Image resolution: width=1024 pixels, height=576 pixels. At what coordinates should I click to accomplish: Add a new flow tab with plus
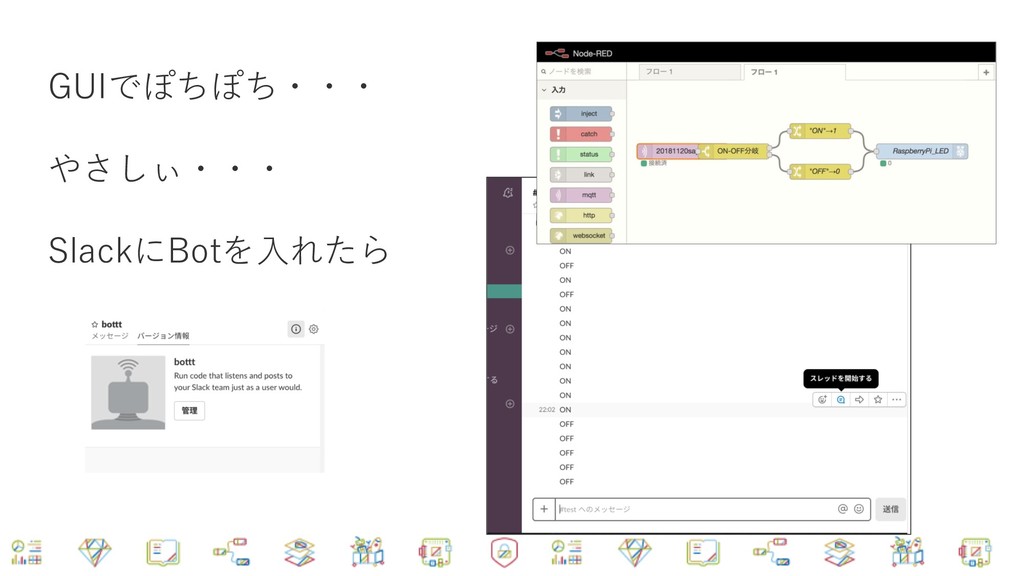point(986,72)
